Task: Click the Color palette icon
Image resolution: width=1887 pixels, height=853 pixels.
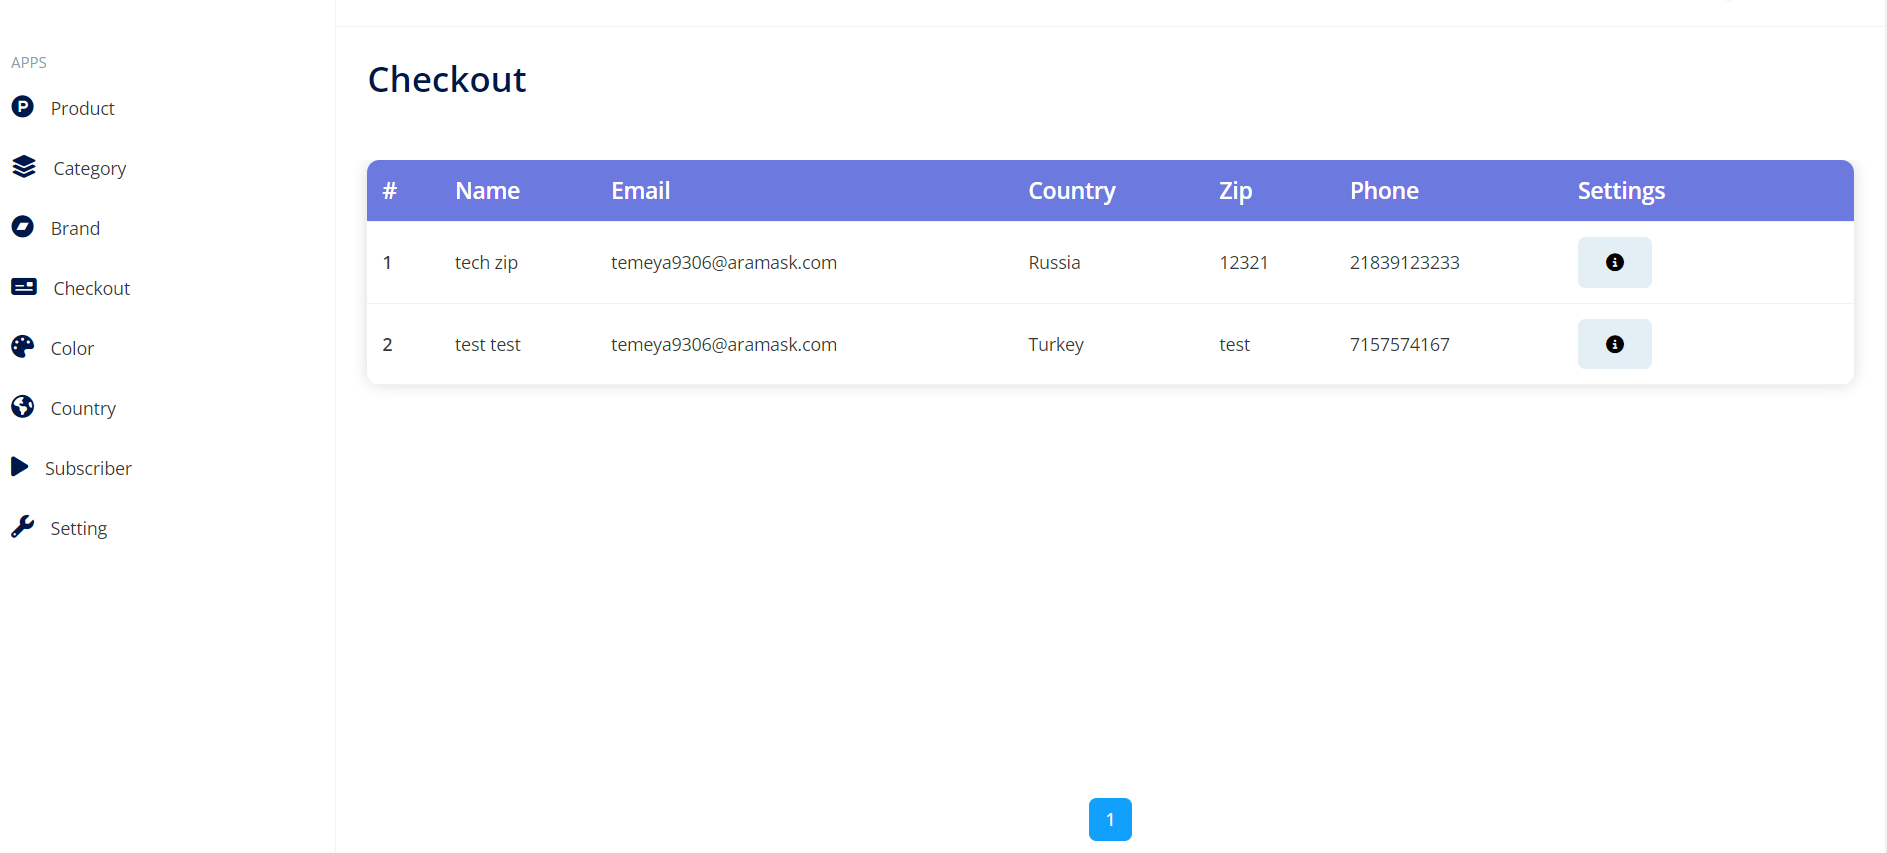Action: pyautogui.click(x=22, y=347)
